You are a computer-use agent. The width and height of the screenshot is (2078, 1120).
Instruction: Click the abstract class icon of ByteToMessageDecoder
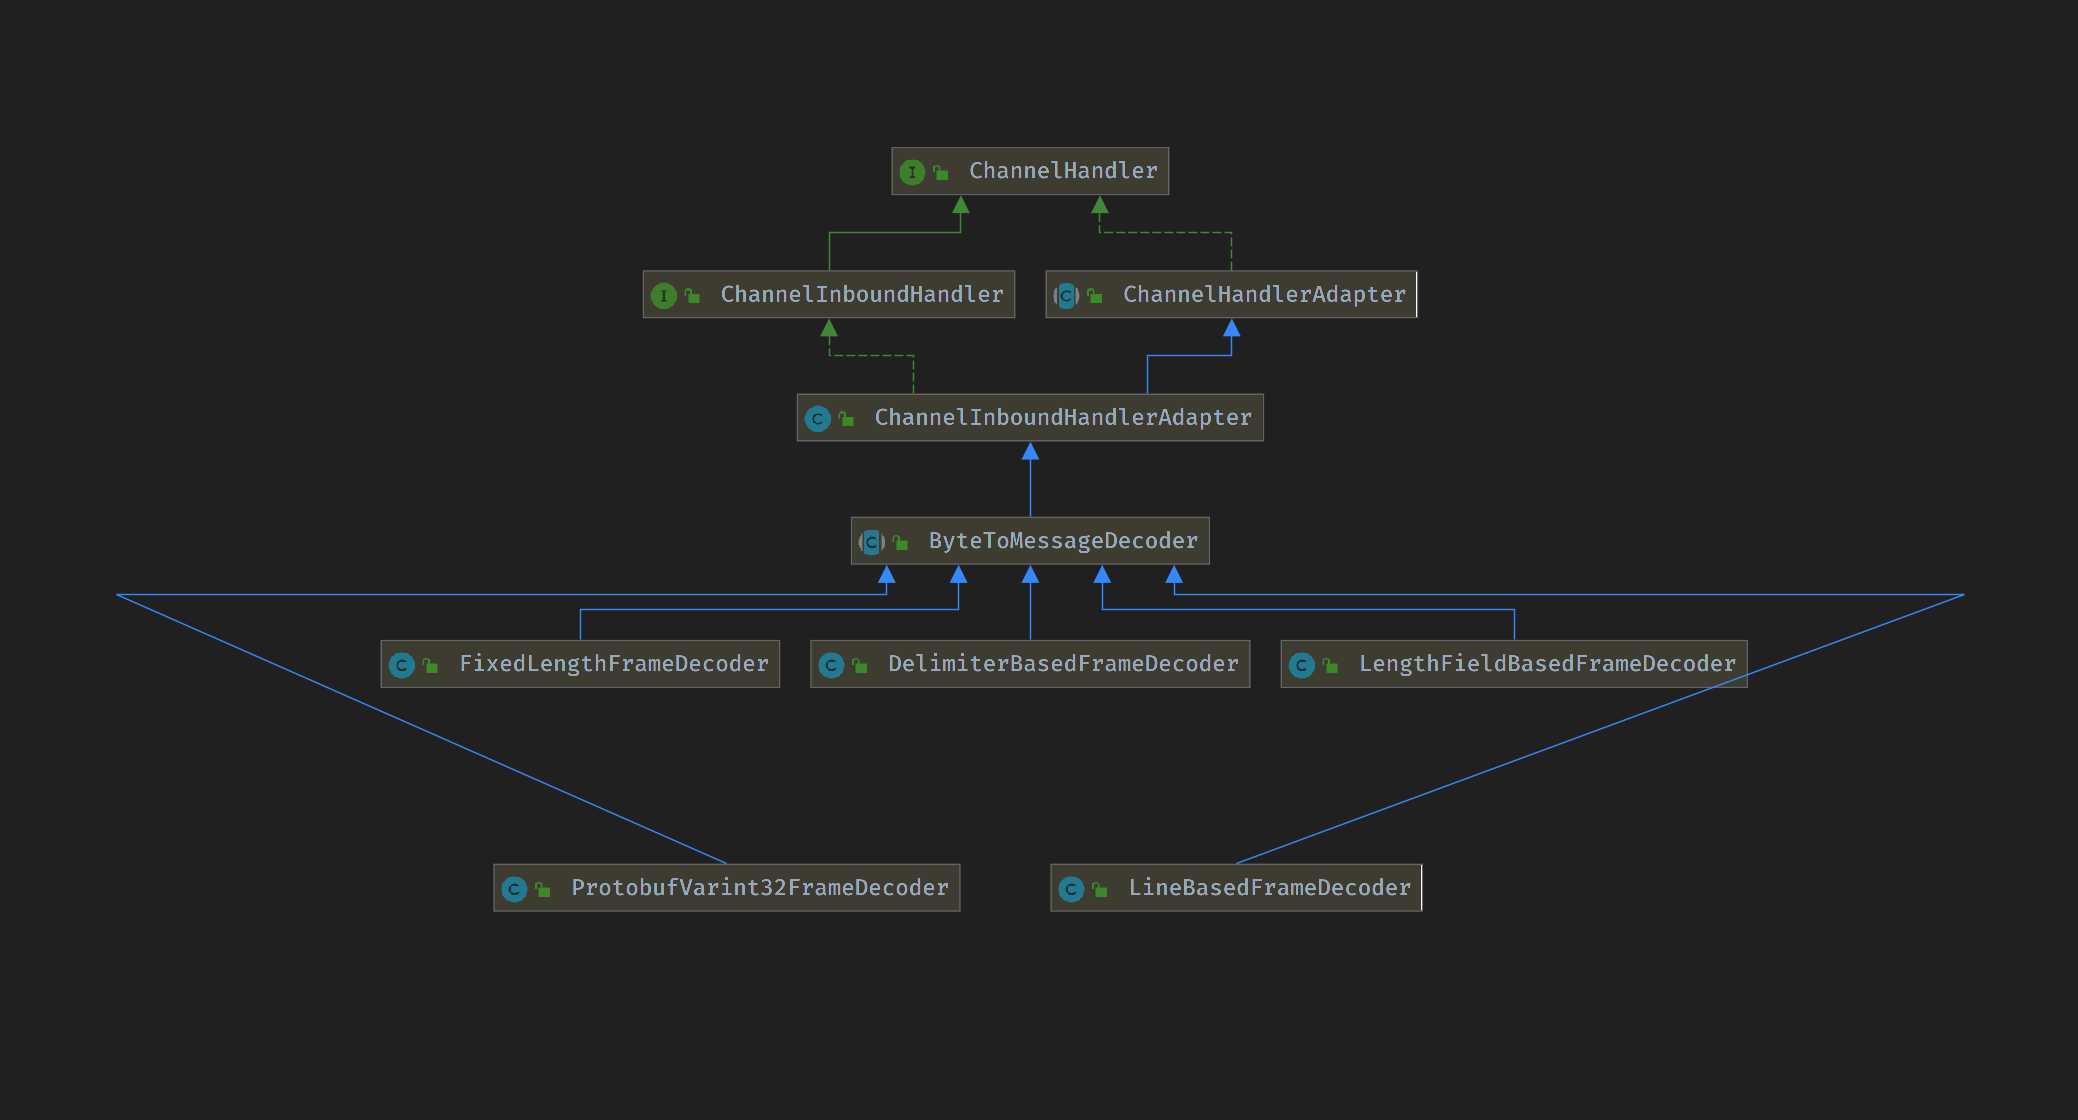872,542
